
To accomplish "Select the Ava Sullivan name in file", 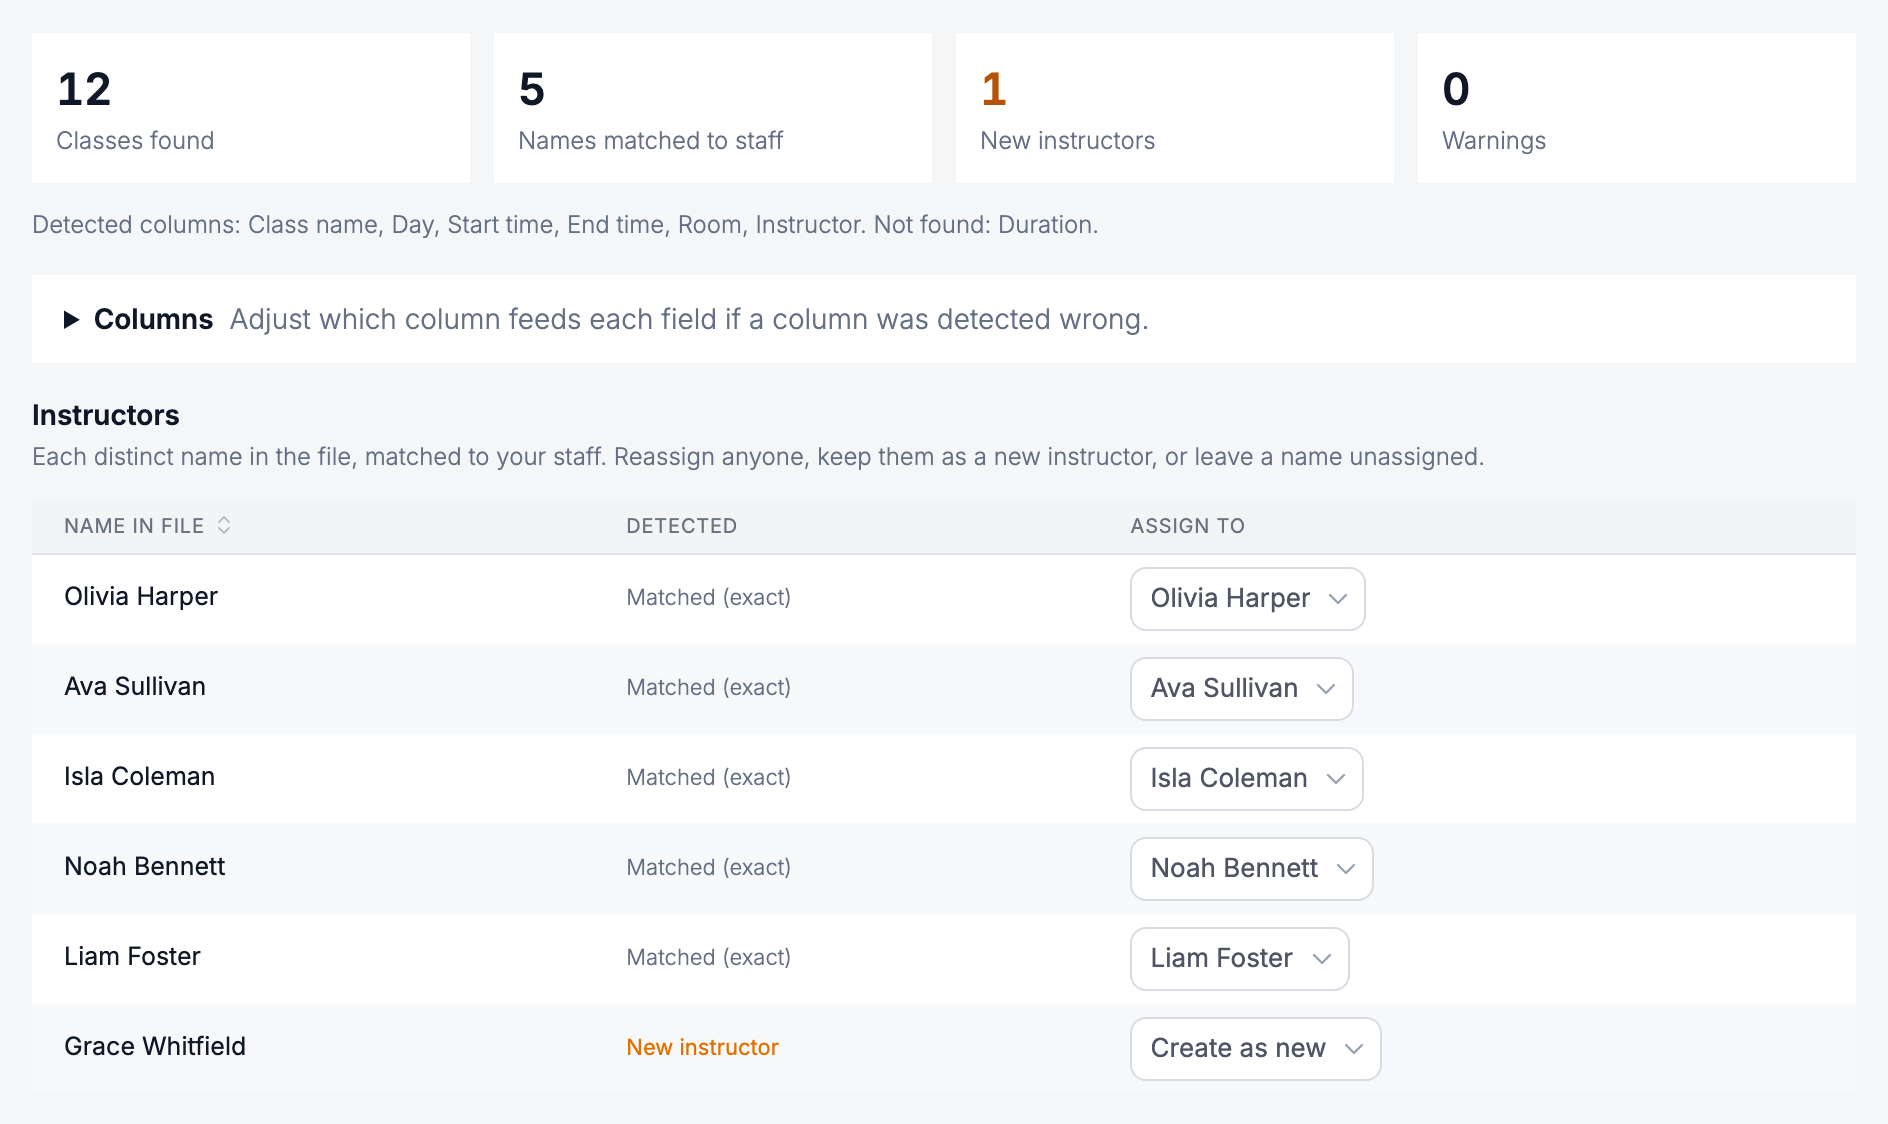I will point(135,687).
